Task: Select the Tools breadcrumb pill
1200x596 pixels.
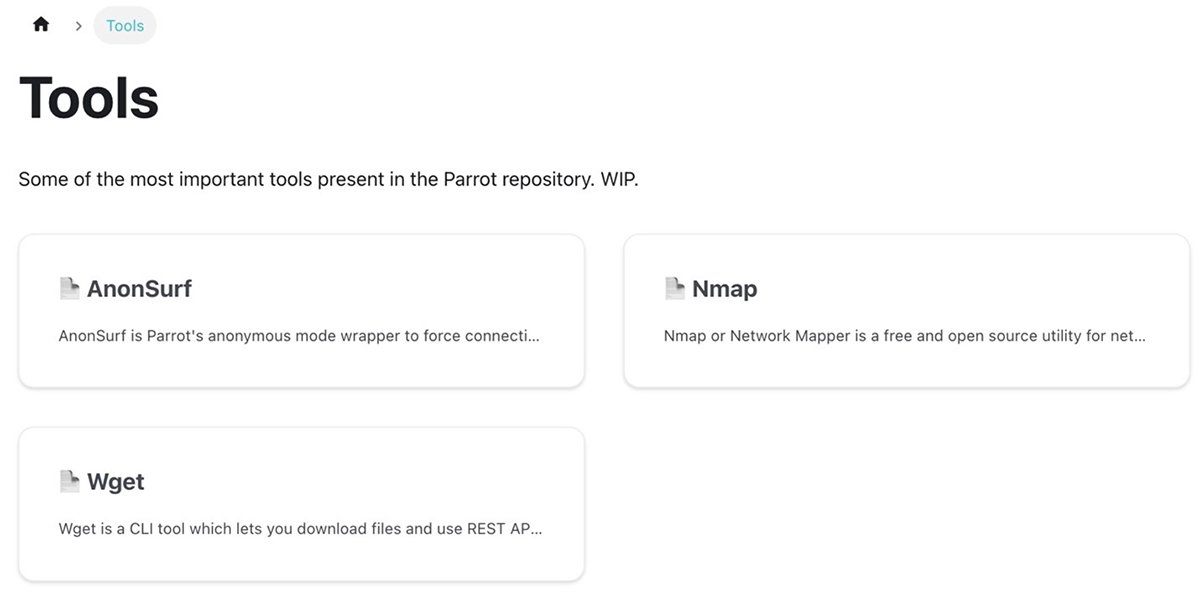Action: [x=125, y=26]
